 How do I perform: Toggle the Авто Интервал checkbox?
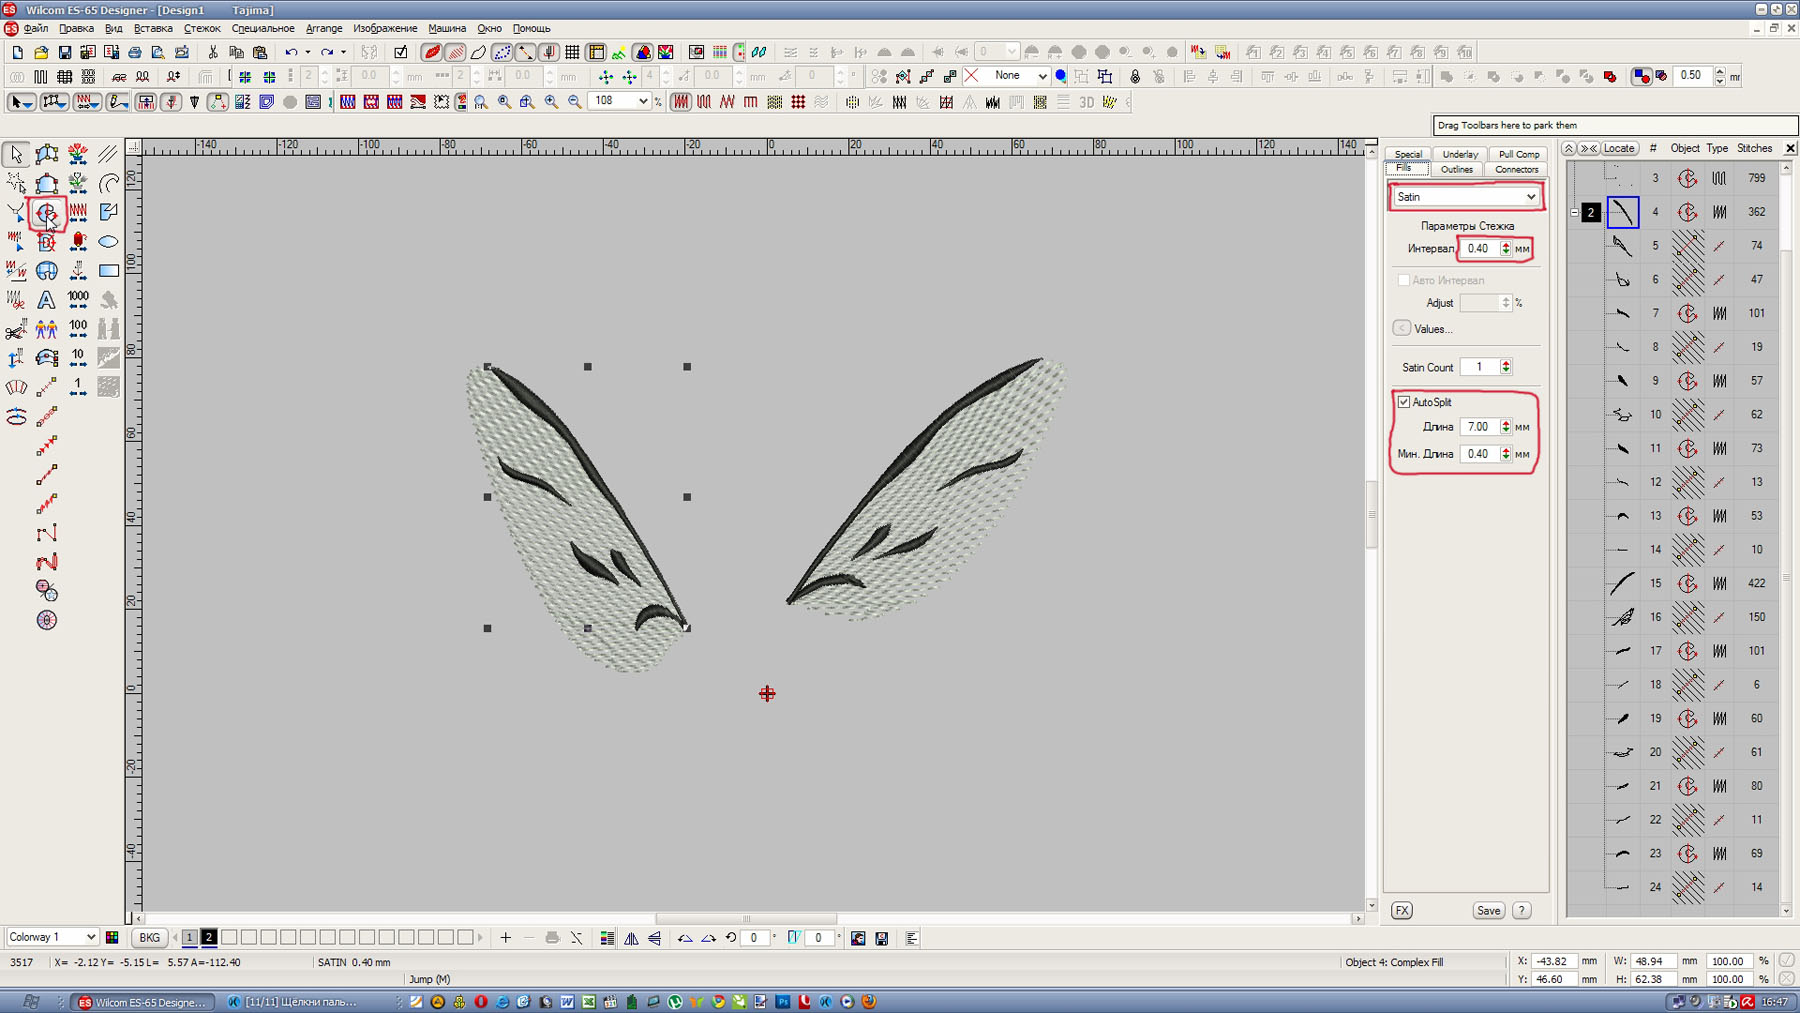[1404, 280]
